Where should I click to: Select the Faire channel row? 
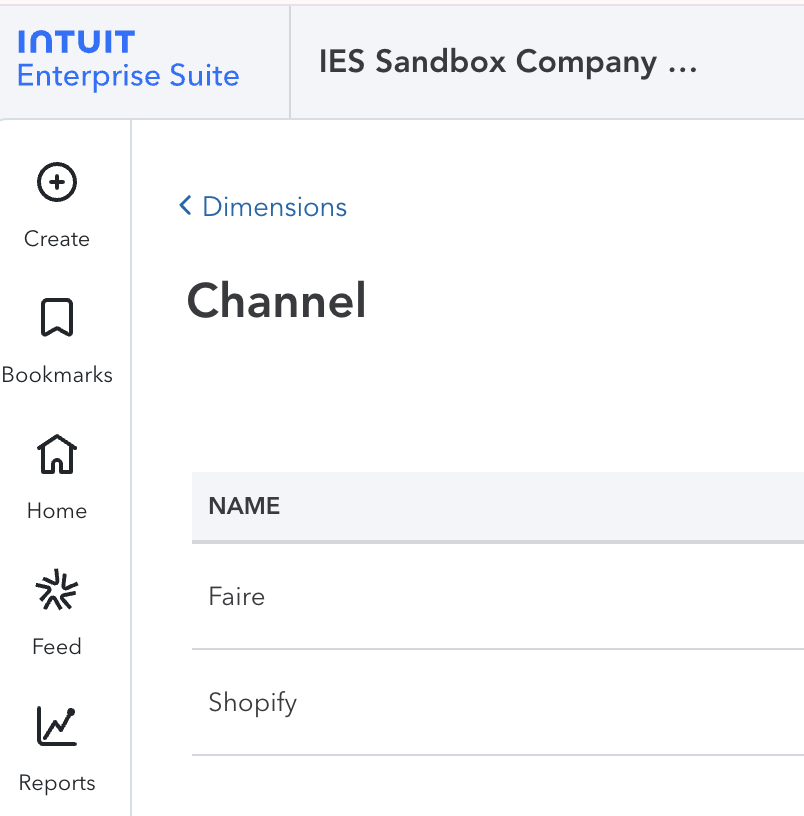tap(237, 597)
